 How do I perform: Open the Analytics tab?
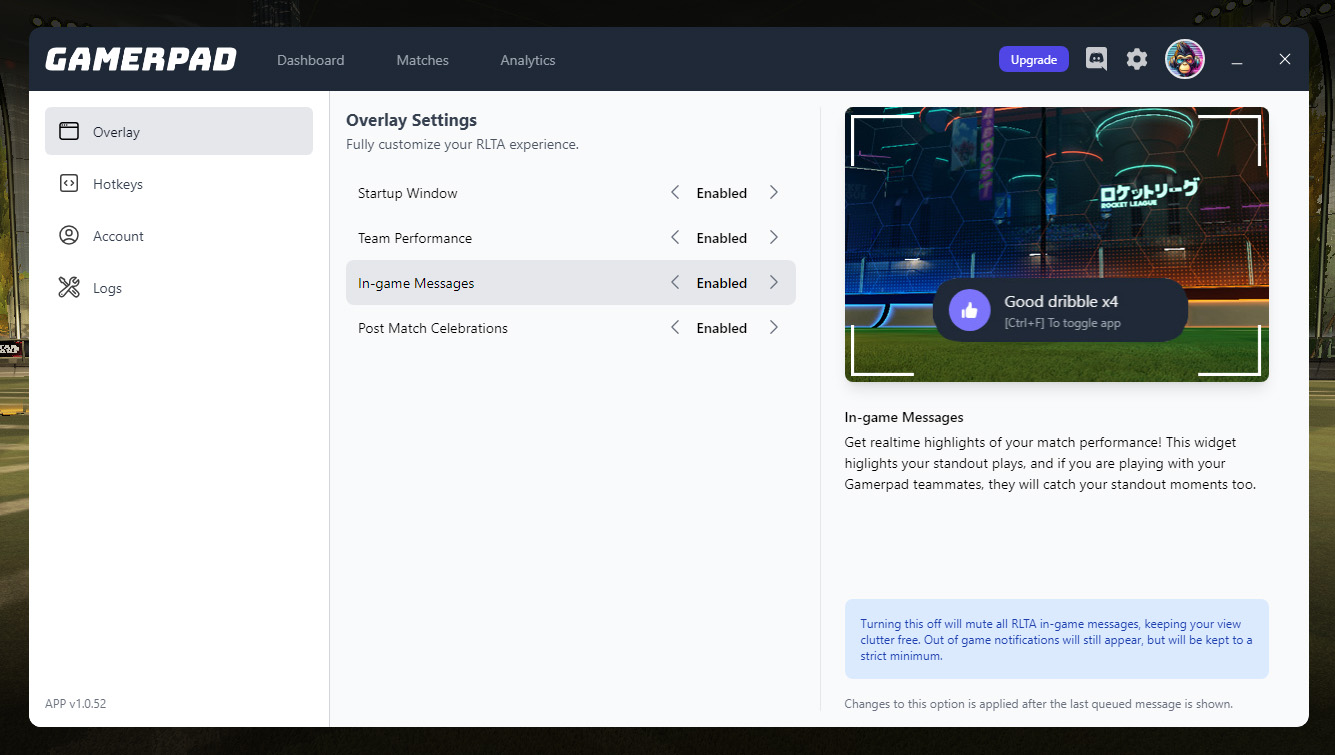[528, 60]
